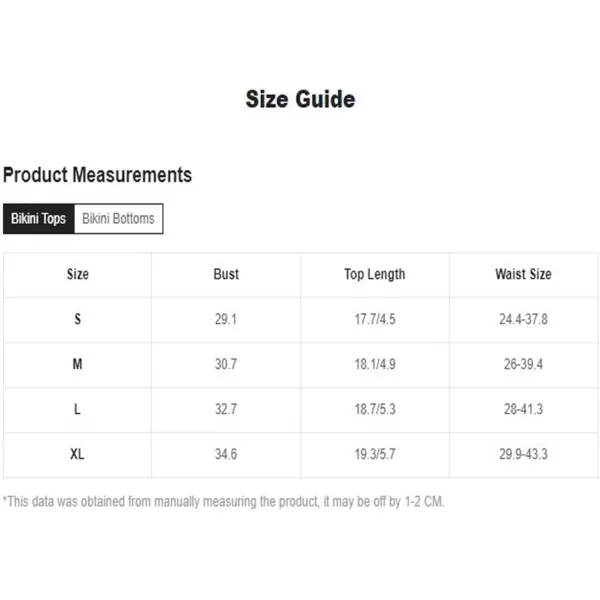Click the 29.9-43.3 waist size cell
Image resolution: width=600 pixels, height=600 pixels.
(523, 455)
